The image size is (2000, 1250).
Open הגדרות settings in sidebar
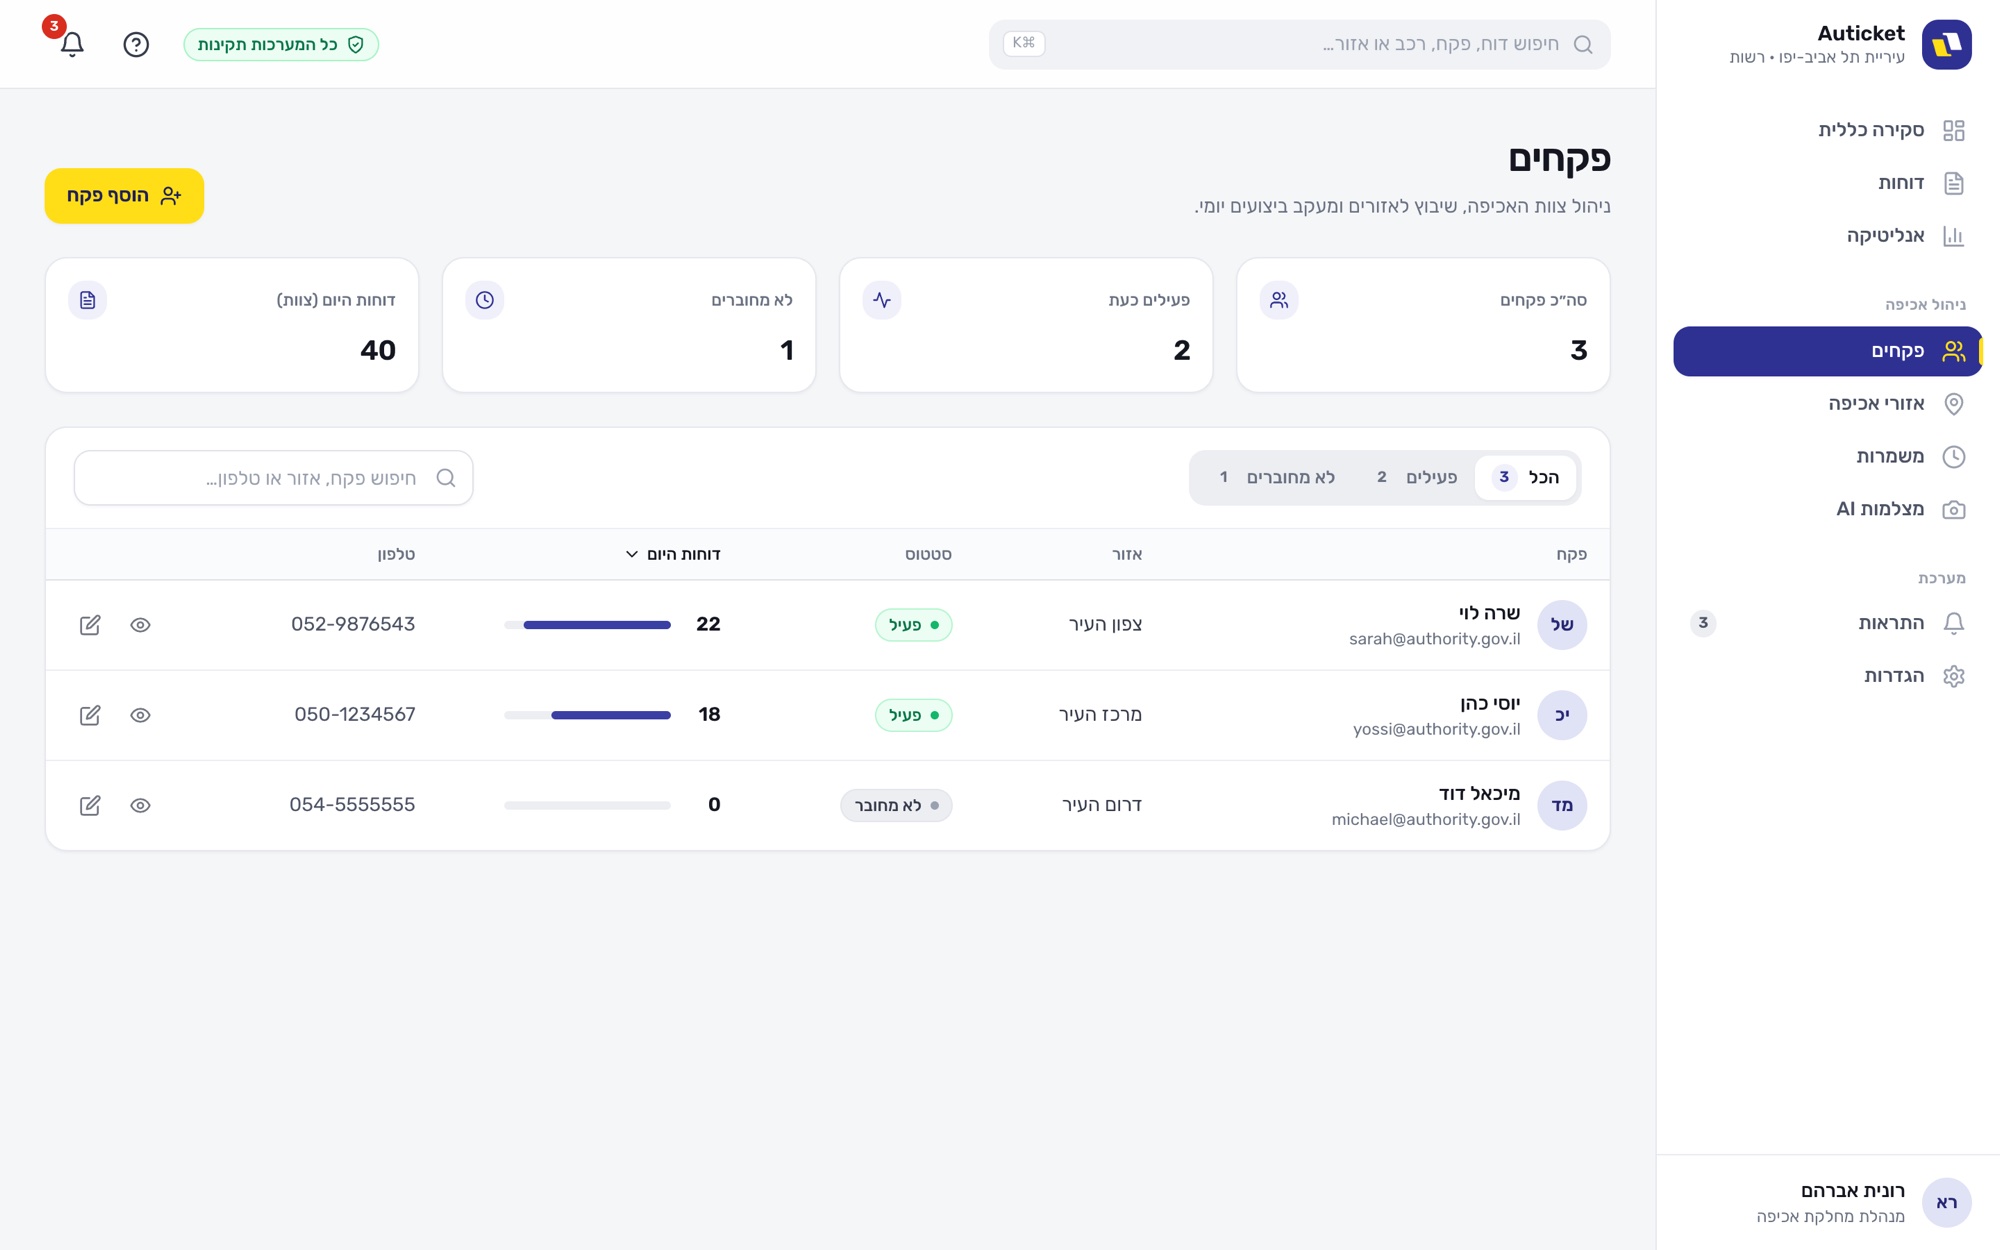tap(1828, 676)
